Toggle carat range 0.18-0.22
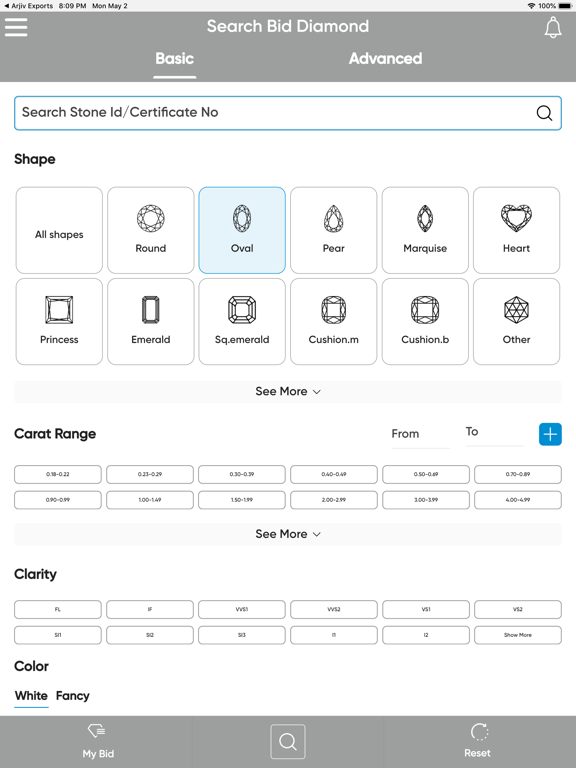 tap(58, 475)
